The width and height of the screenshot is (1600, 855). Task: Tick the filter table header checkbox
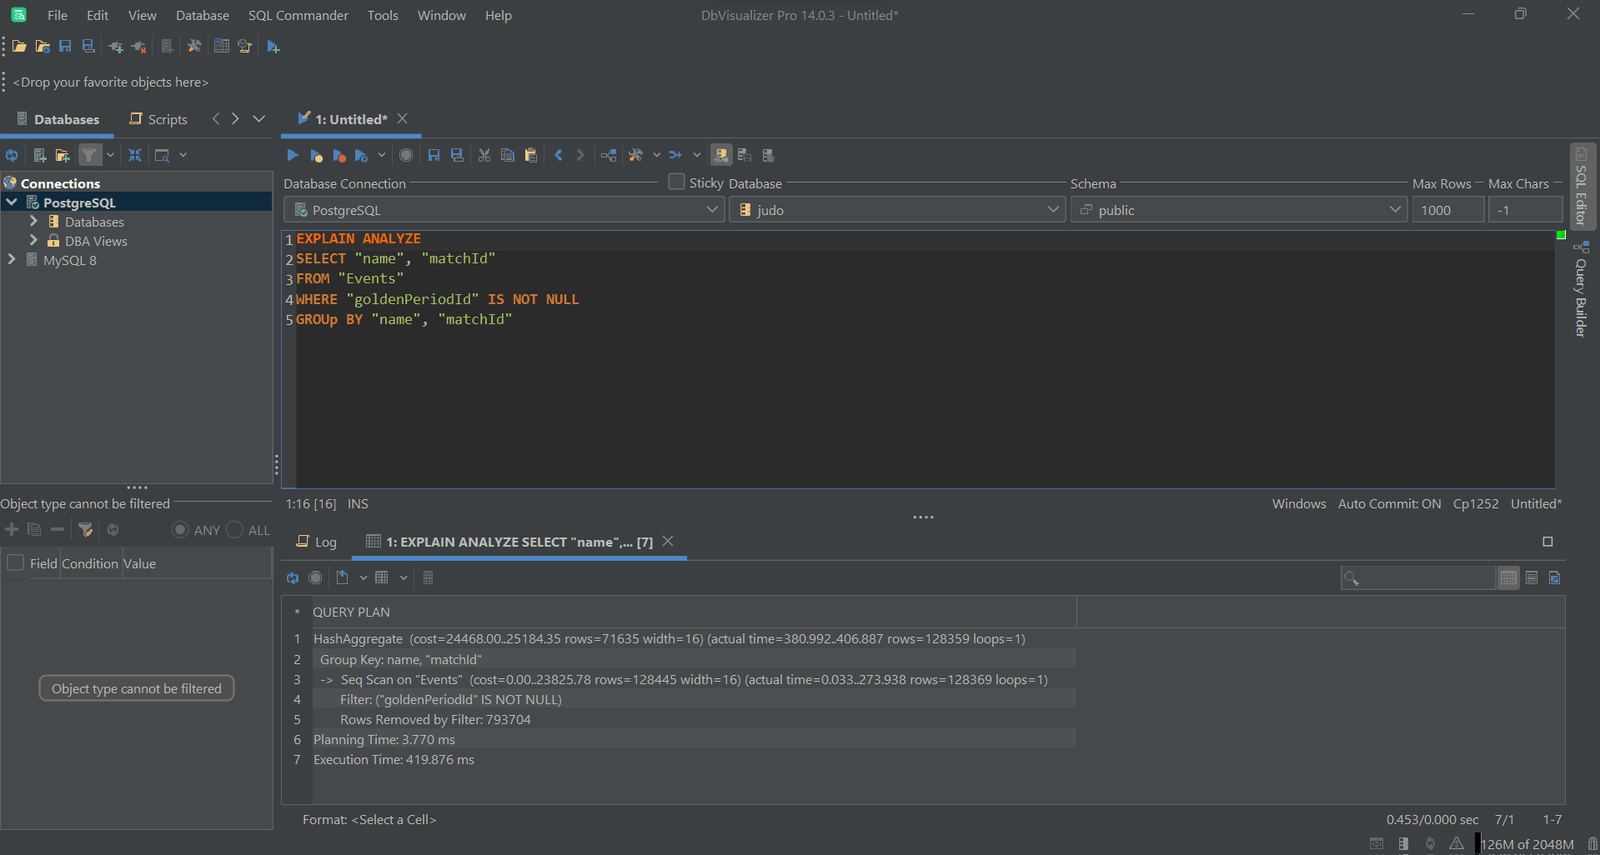[15, 563]
